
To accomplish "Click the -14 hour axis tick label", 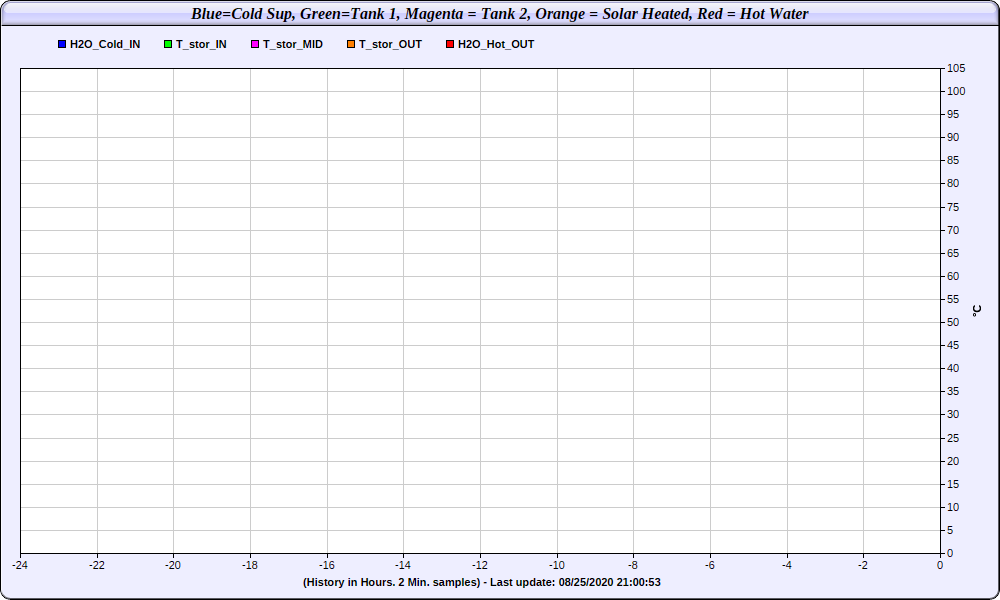I will pos(403,565).
